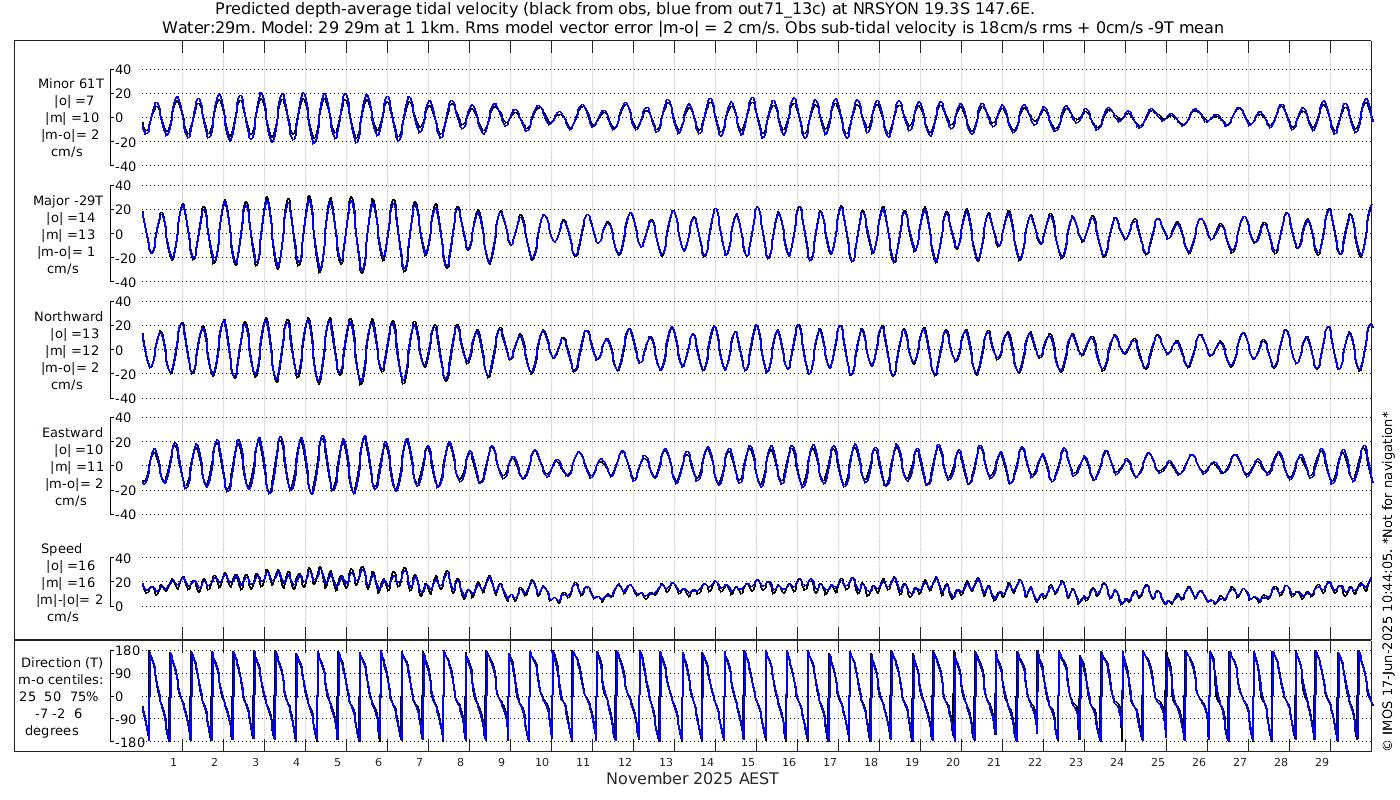Click the -180 tick in Direction panel
Screen dimensions: 1400x800
[x=124, y=741]
